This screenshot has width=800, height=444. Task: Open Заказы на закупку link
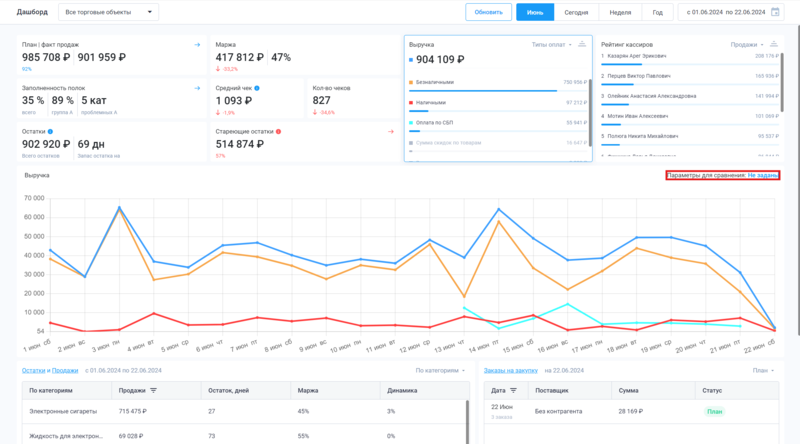click(x=512, y=370)
